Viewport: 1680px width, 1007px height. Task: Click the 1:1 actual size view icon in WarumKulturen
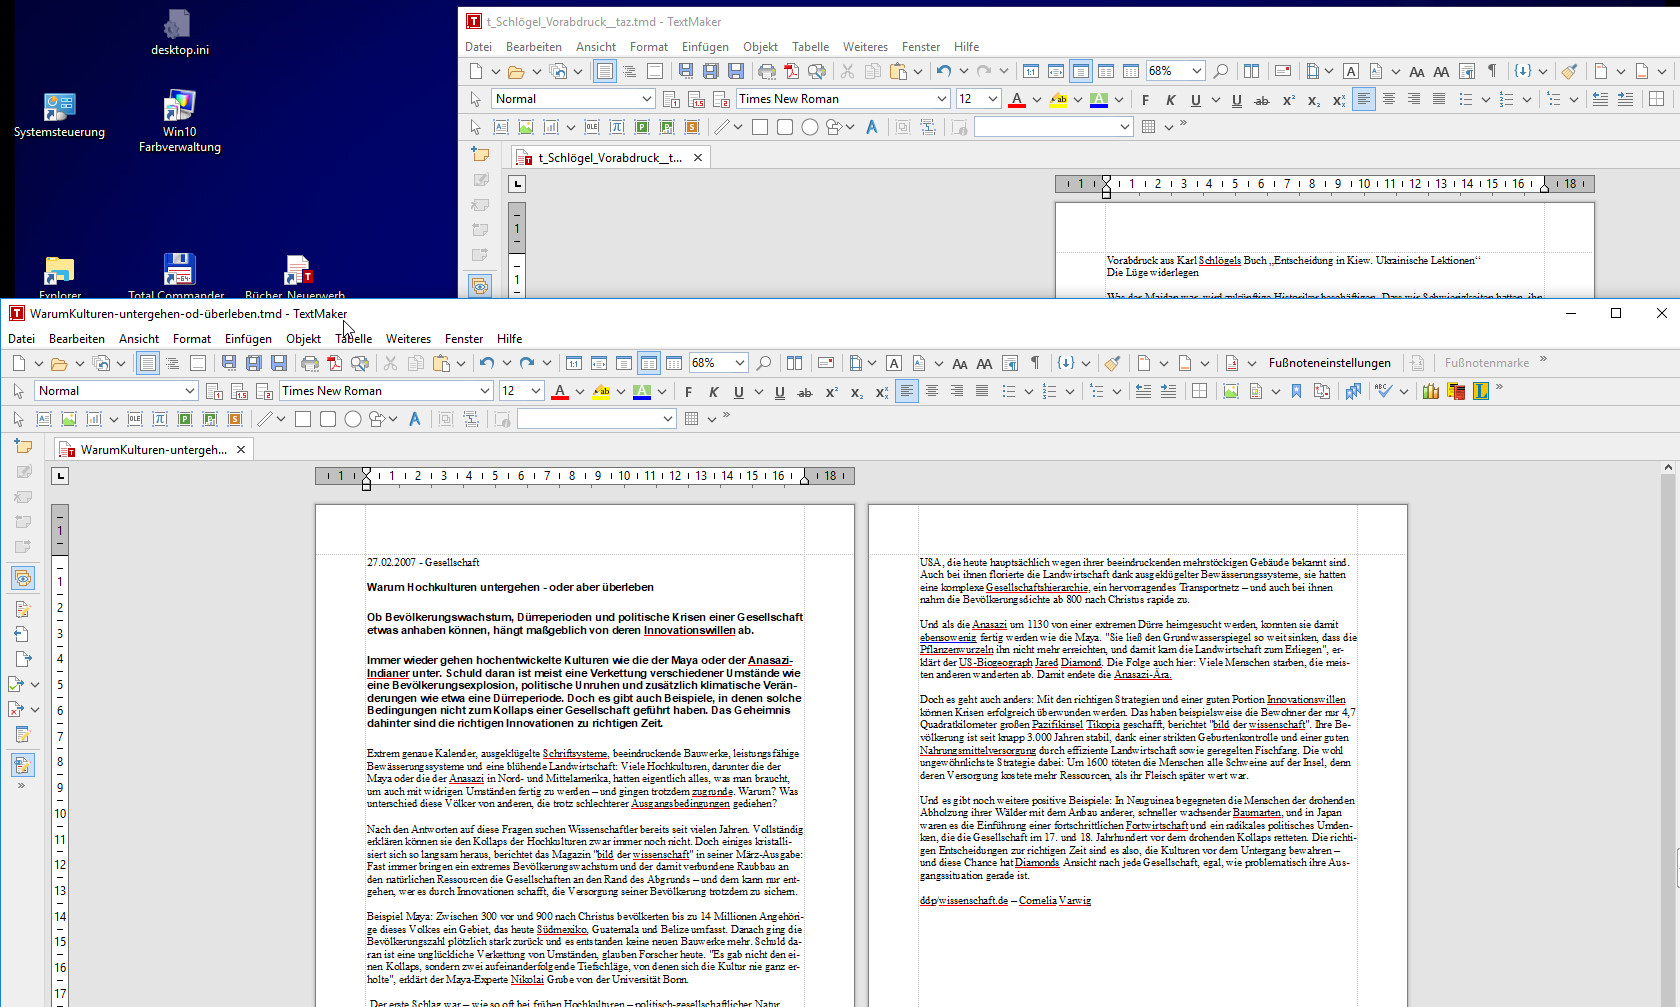point(574,363)
